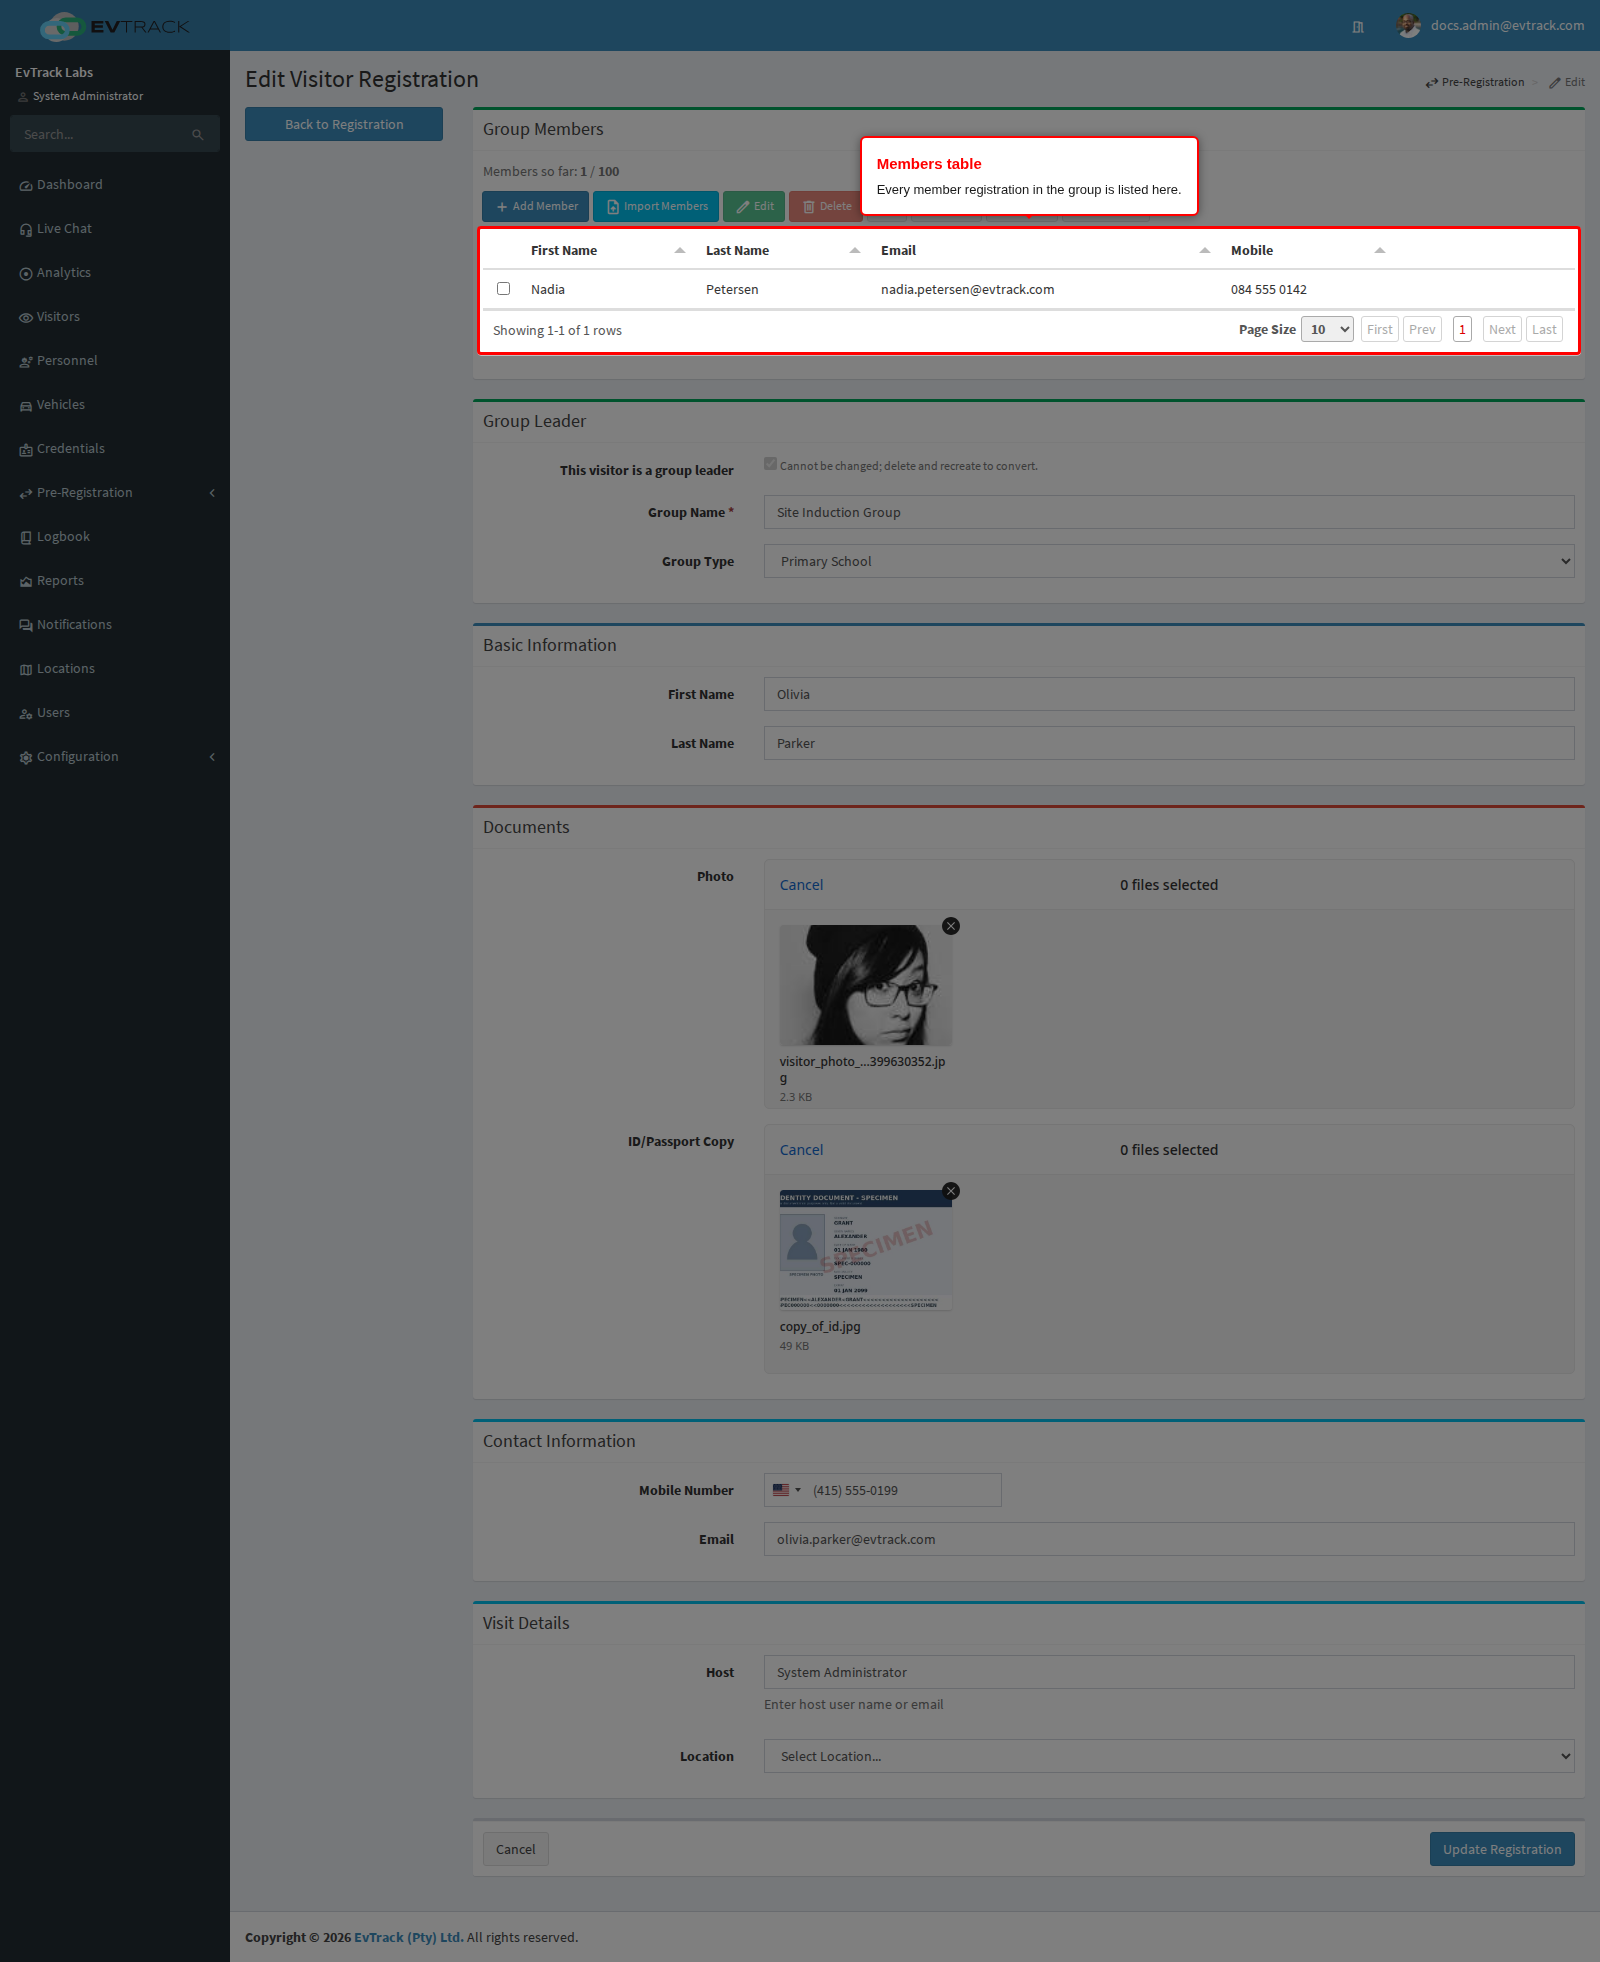Sort members by Mobile arrow
Screen dimensions: 1600x1962
1380,250
